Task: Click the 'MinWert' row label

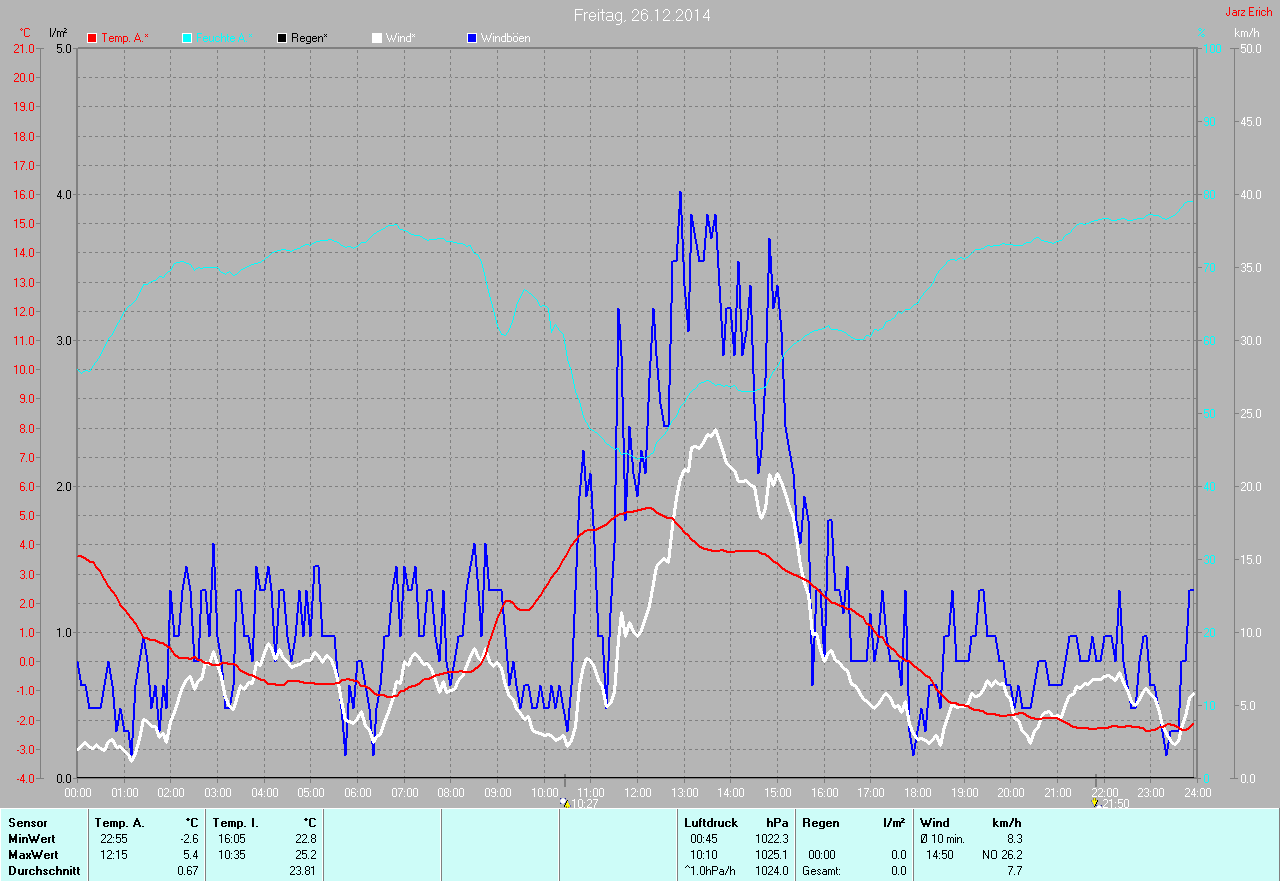Action: [33, 839]
